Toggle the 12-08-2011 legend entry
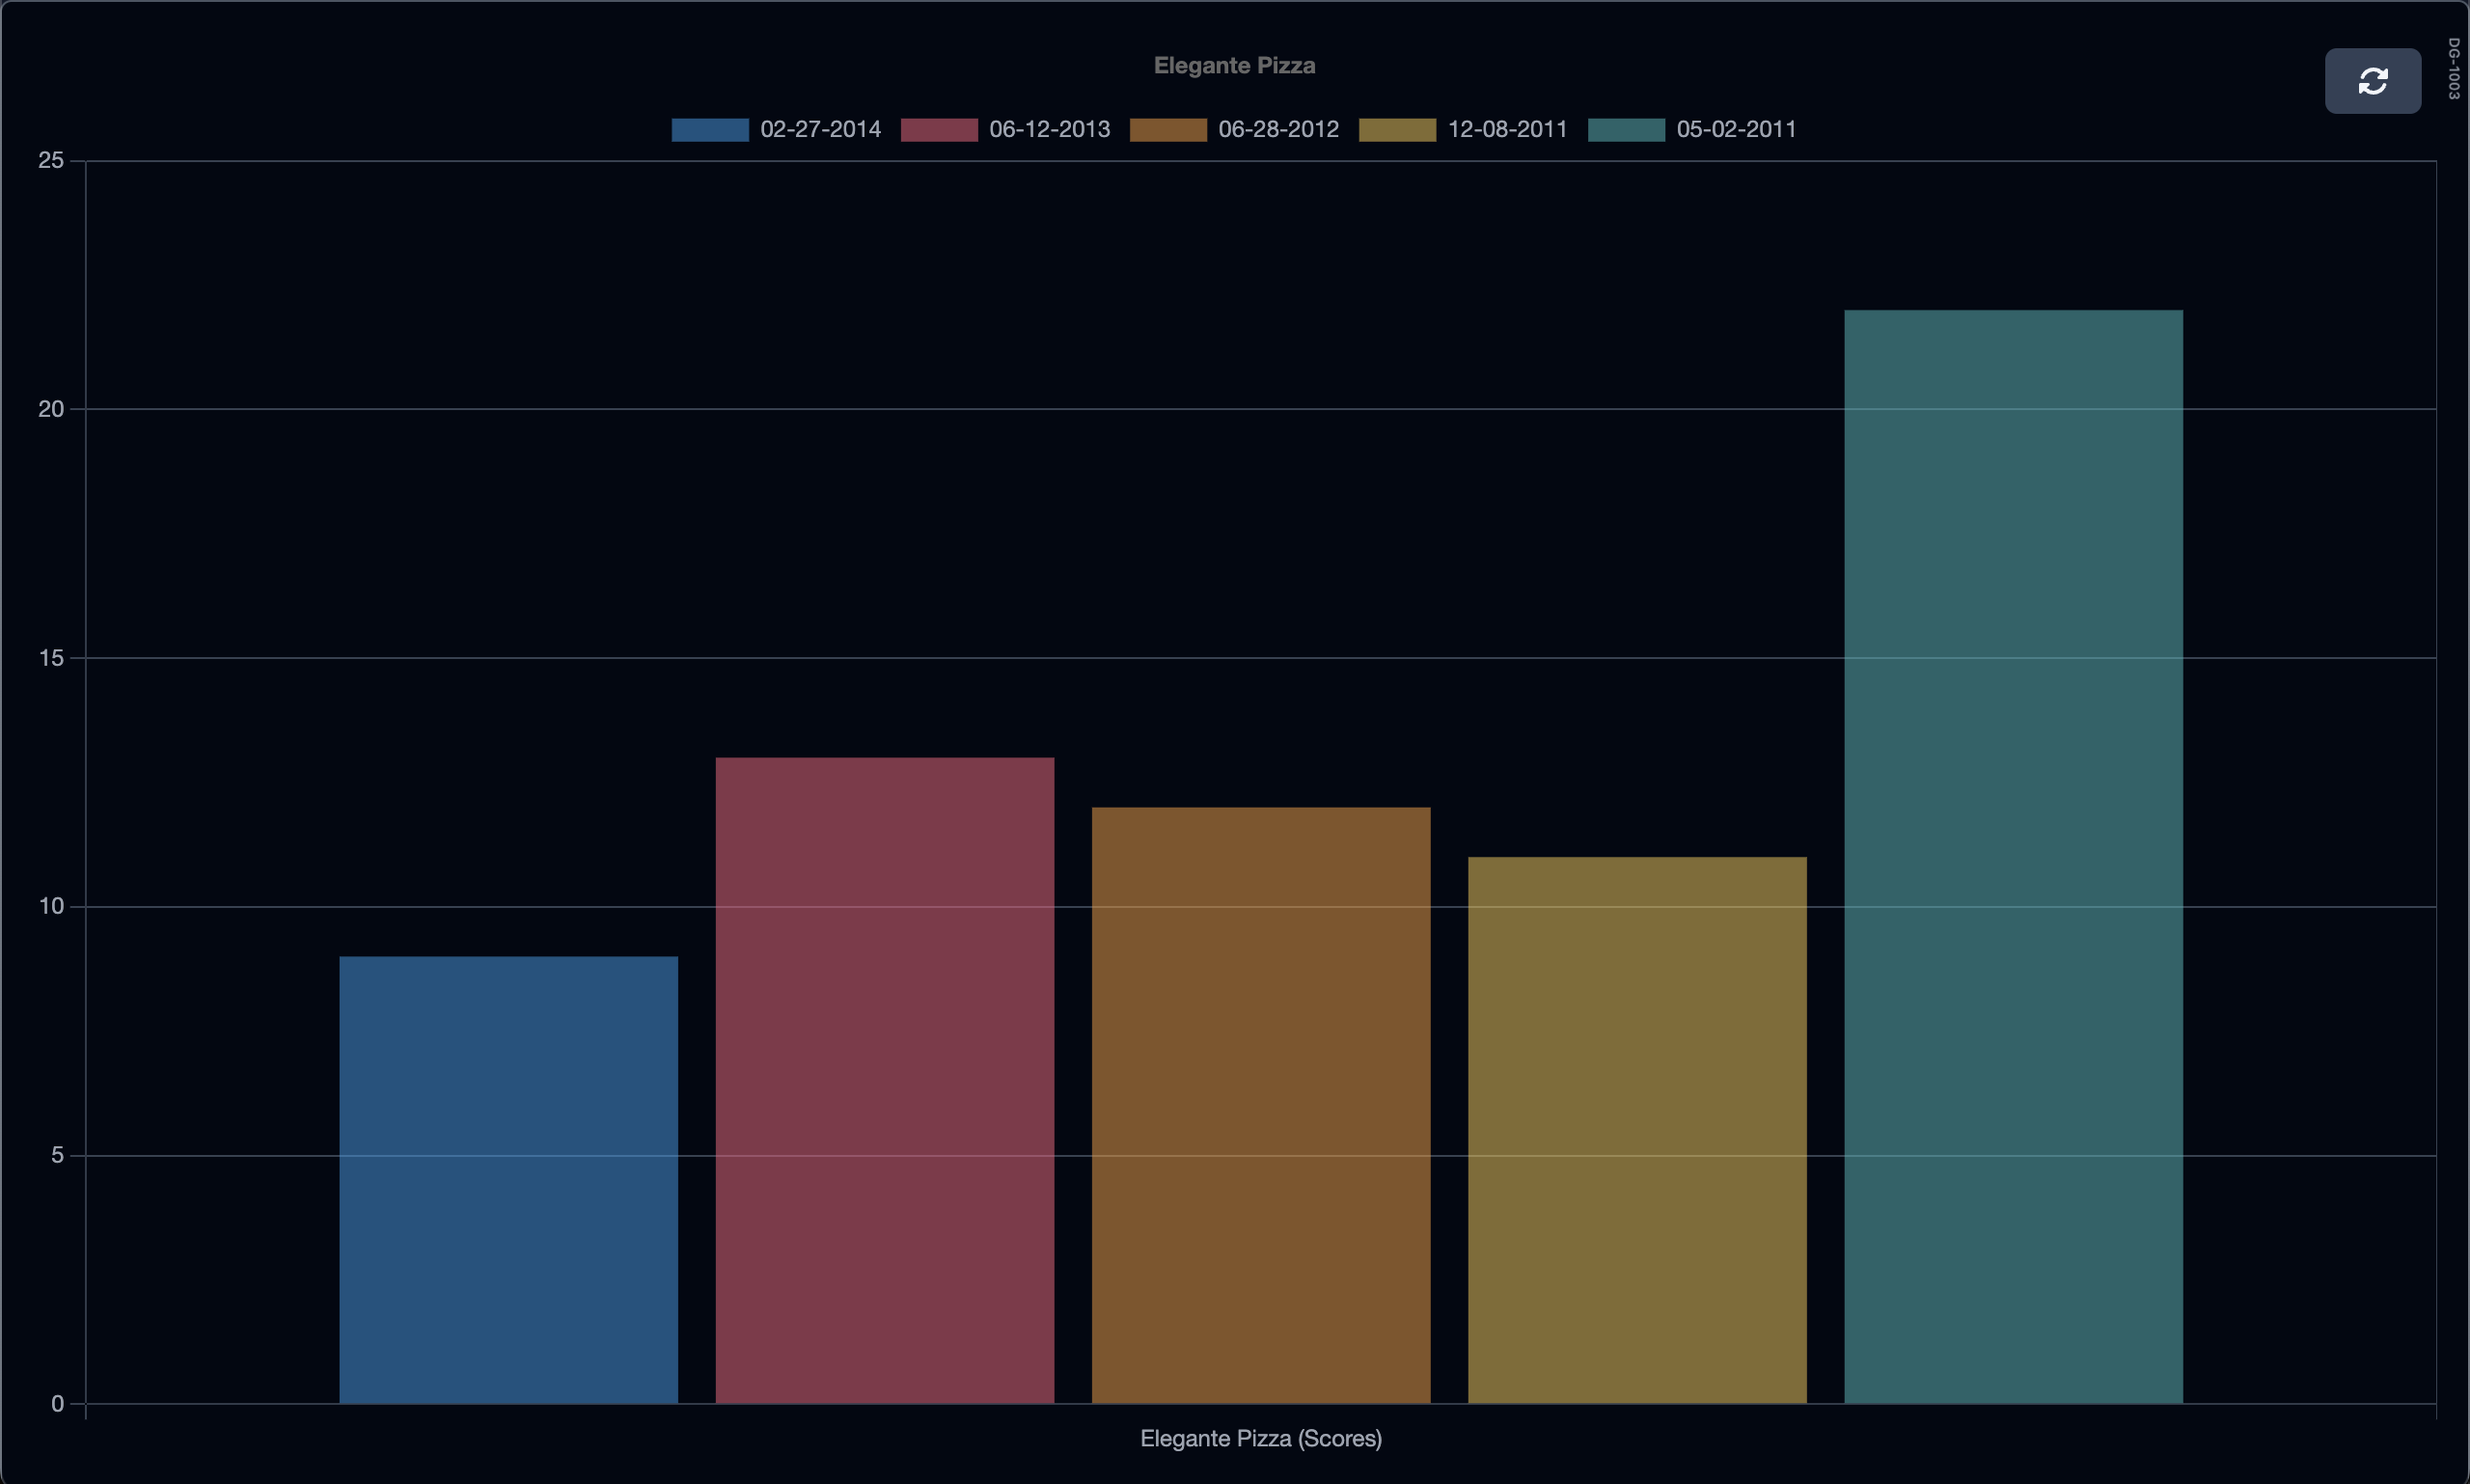2470x1484 pixels. tap(1506, 129)
